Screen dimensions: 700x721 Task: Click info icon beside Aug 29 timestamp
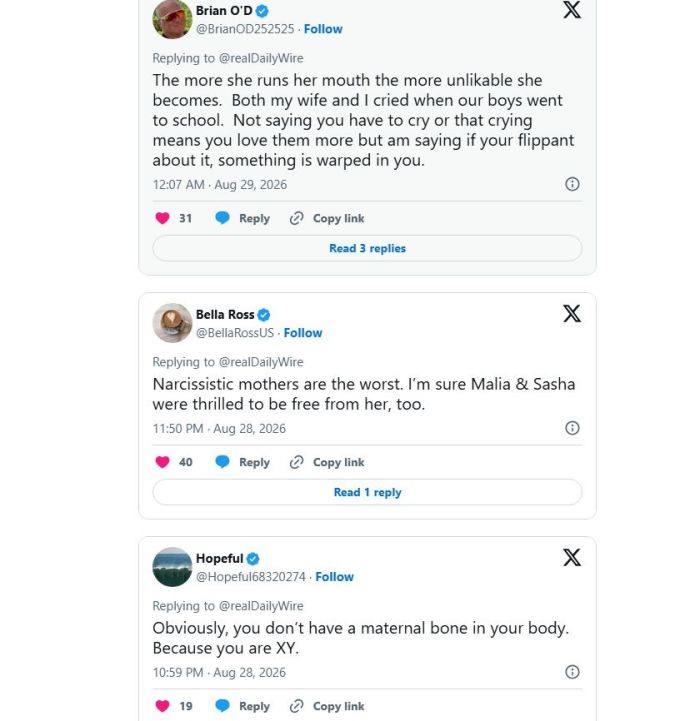coord(572,184)
